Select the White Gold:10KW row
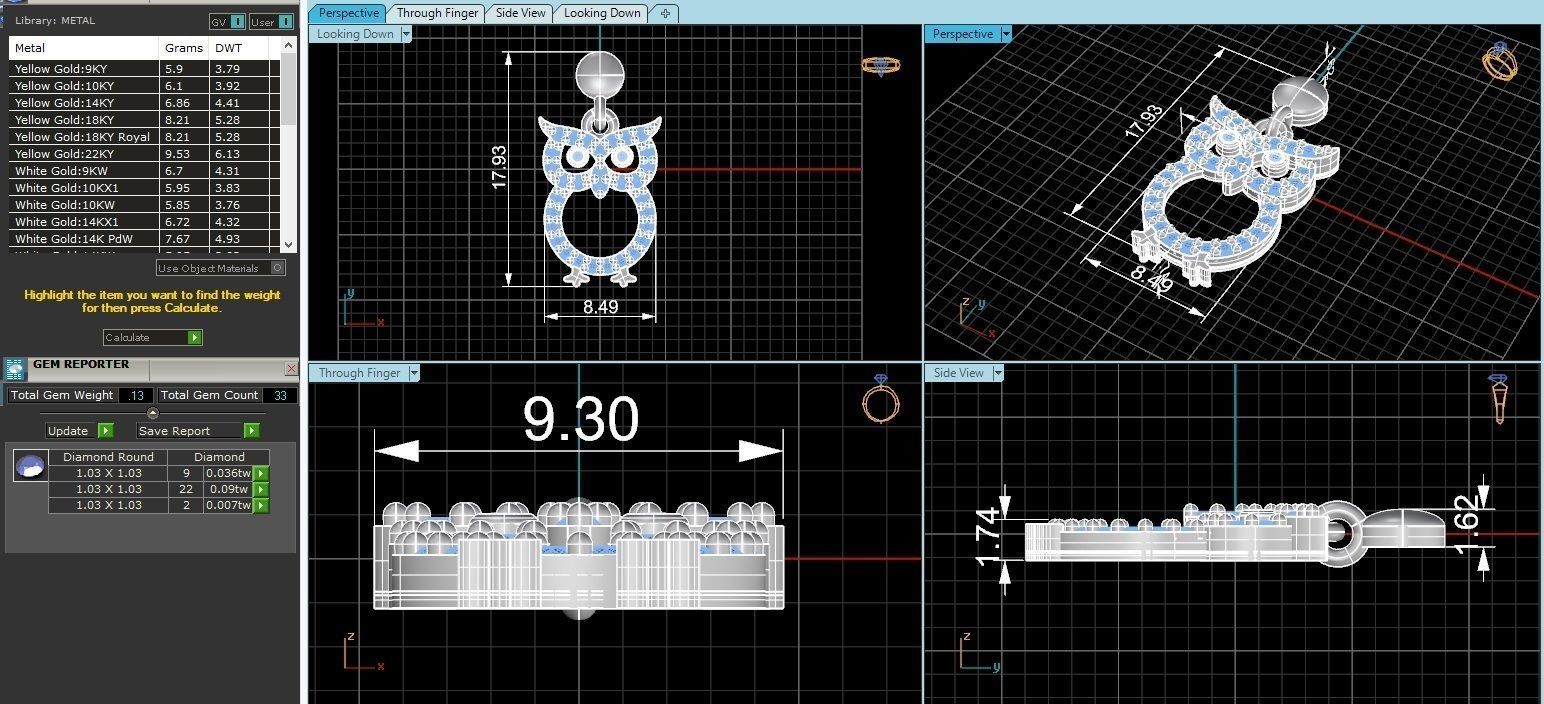The image size is (1544, 704). coord(145,205)
